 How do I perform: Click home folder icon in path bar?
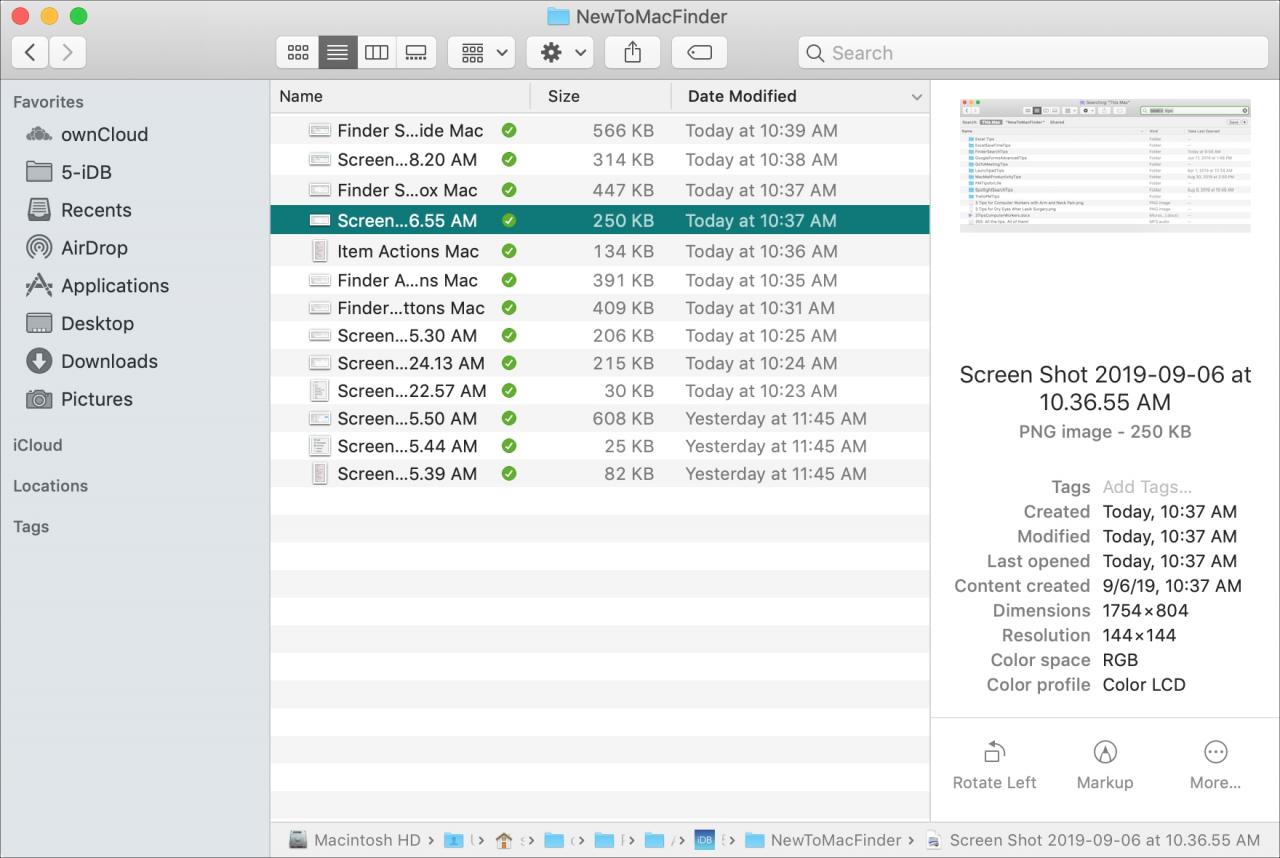pyautogui.click(x=504, y=840)
